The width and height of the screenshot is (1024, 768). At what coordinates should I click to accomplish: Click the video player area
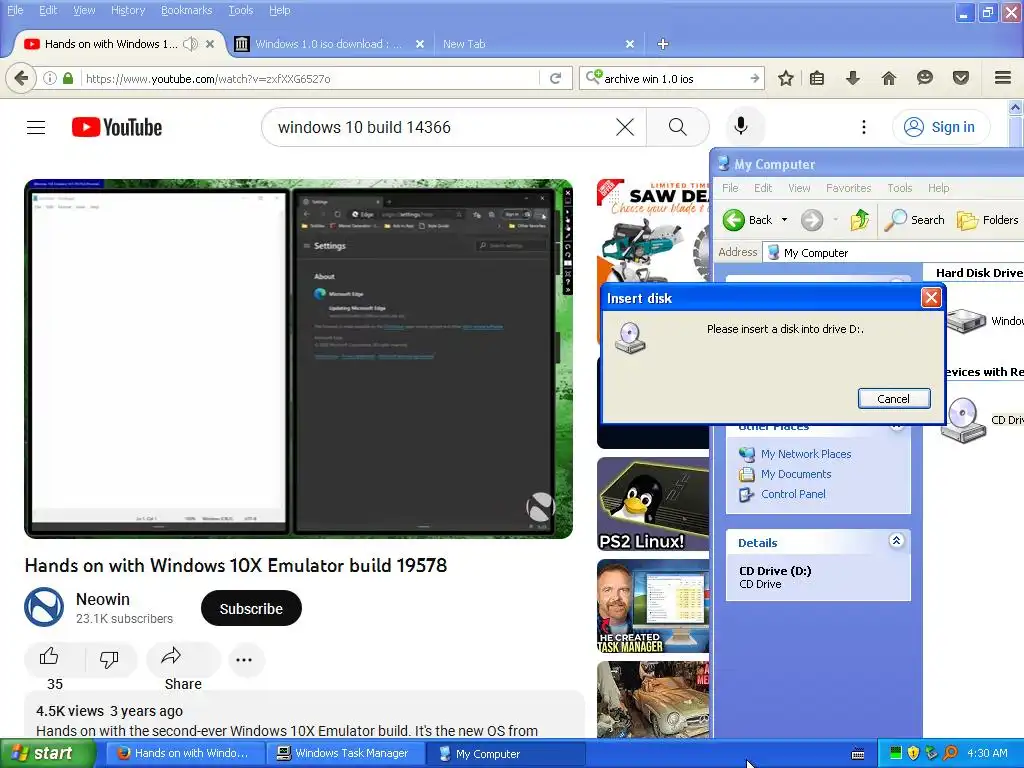point(298,359)
